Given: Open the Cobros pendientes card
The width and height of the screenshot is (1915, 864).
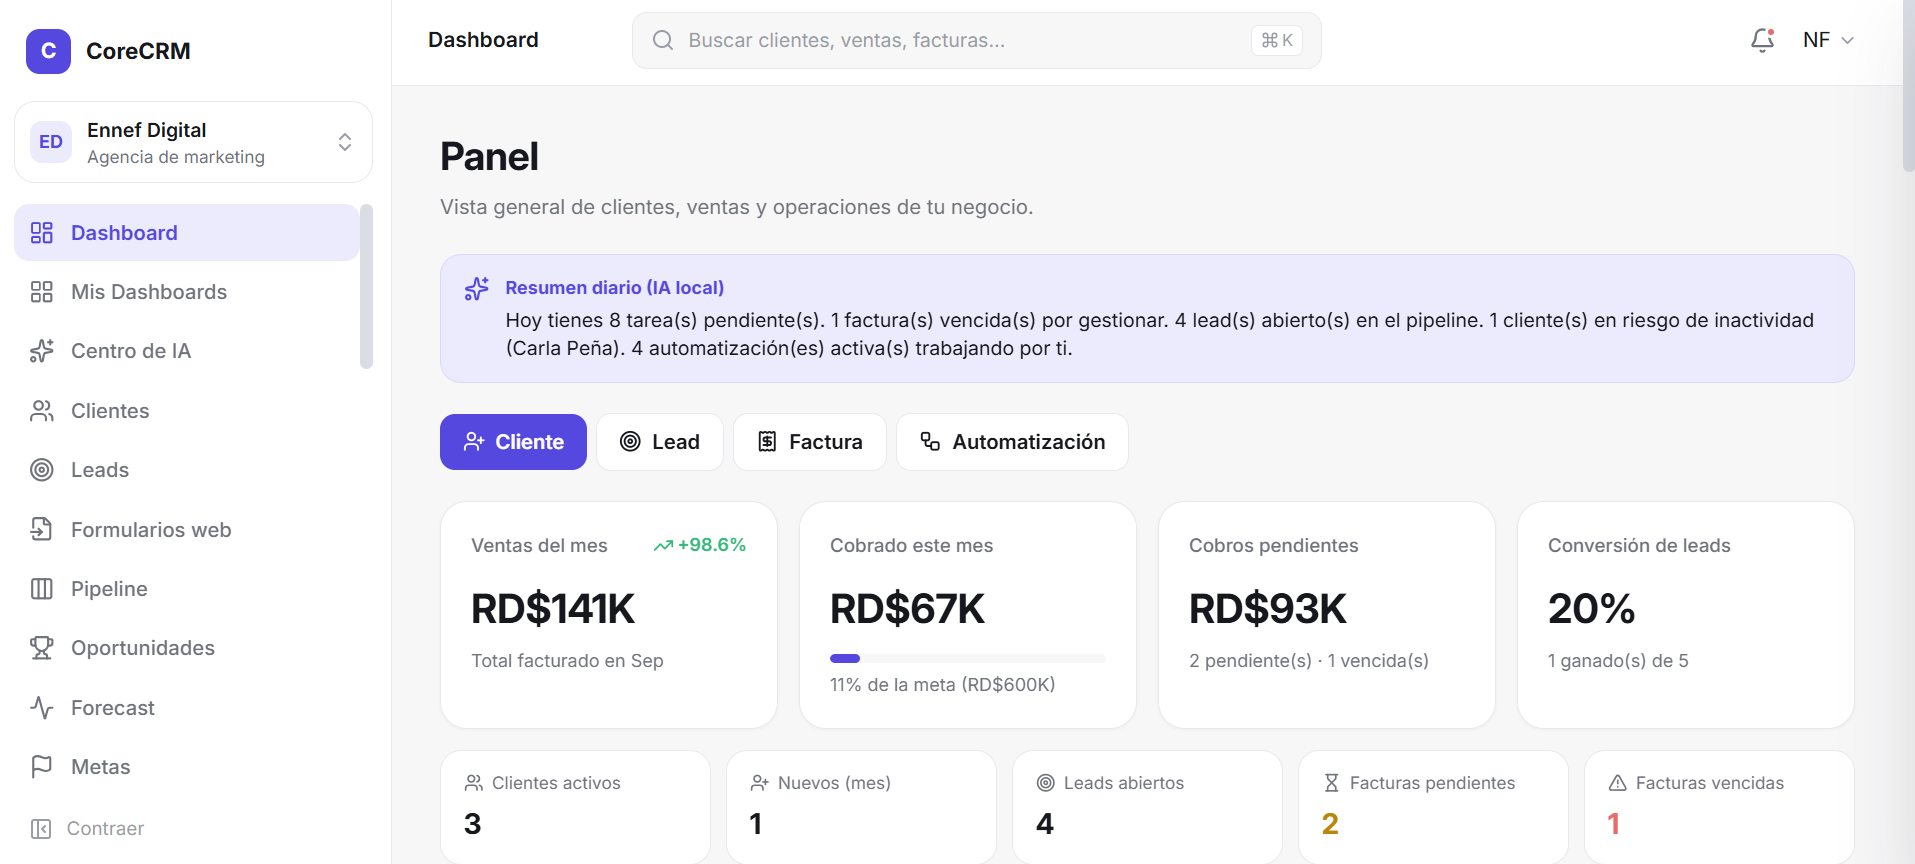Looking at the screenshot, I should tap(1327, 615).
